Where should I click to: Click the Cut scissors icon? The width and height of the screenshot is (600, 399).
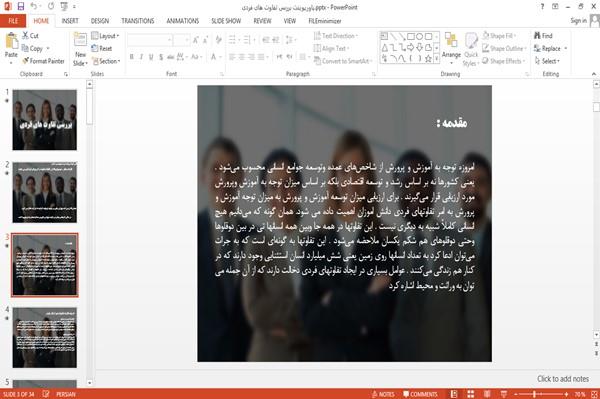pyautogui.click(x=25, y=36)
